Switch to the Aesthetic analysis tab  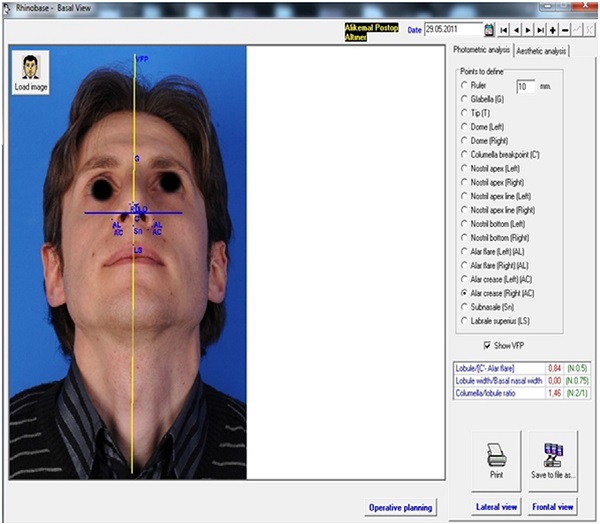coord(541,50)
